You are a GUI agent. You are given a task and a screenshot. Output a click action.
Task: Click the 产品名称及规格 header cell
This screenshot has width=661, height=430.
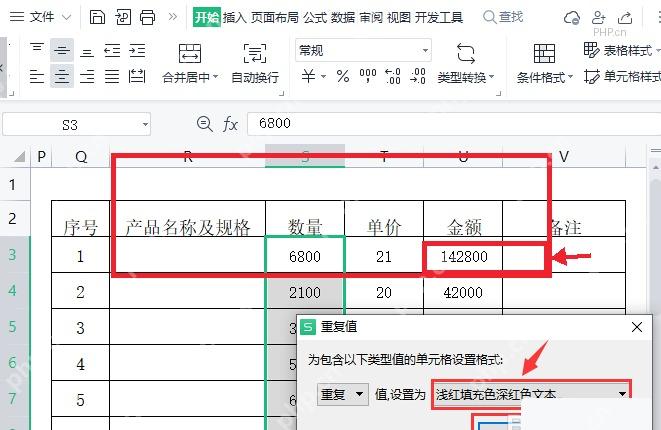(x=188, y=219)
